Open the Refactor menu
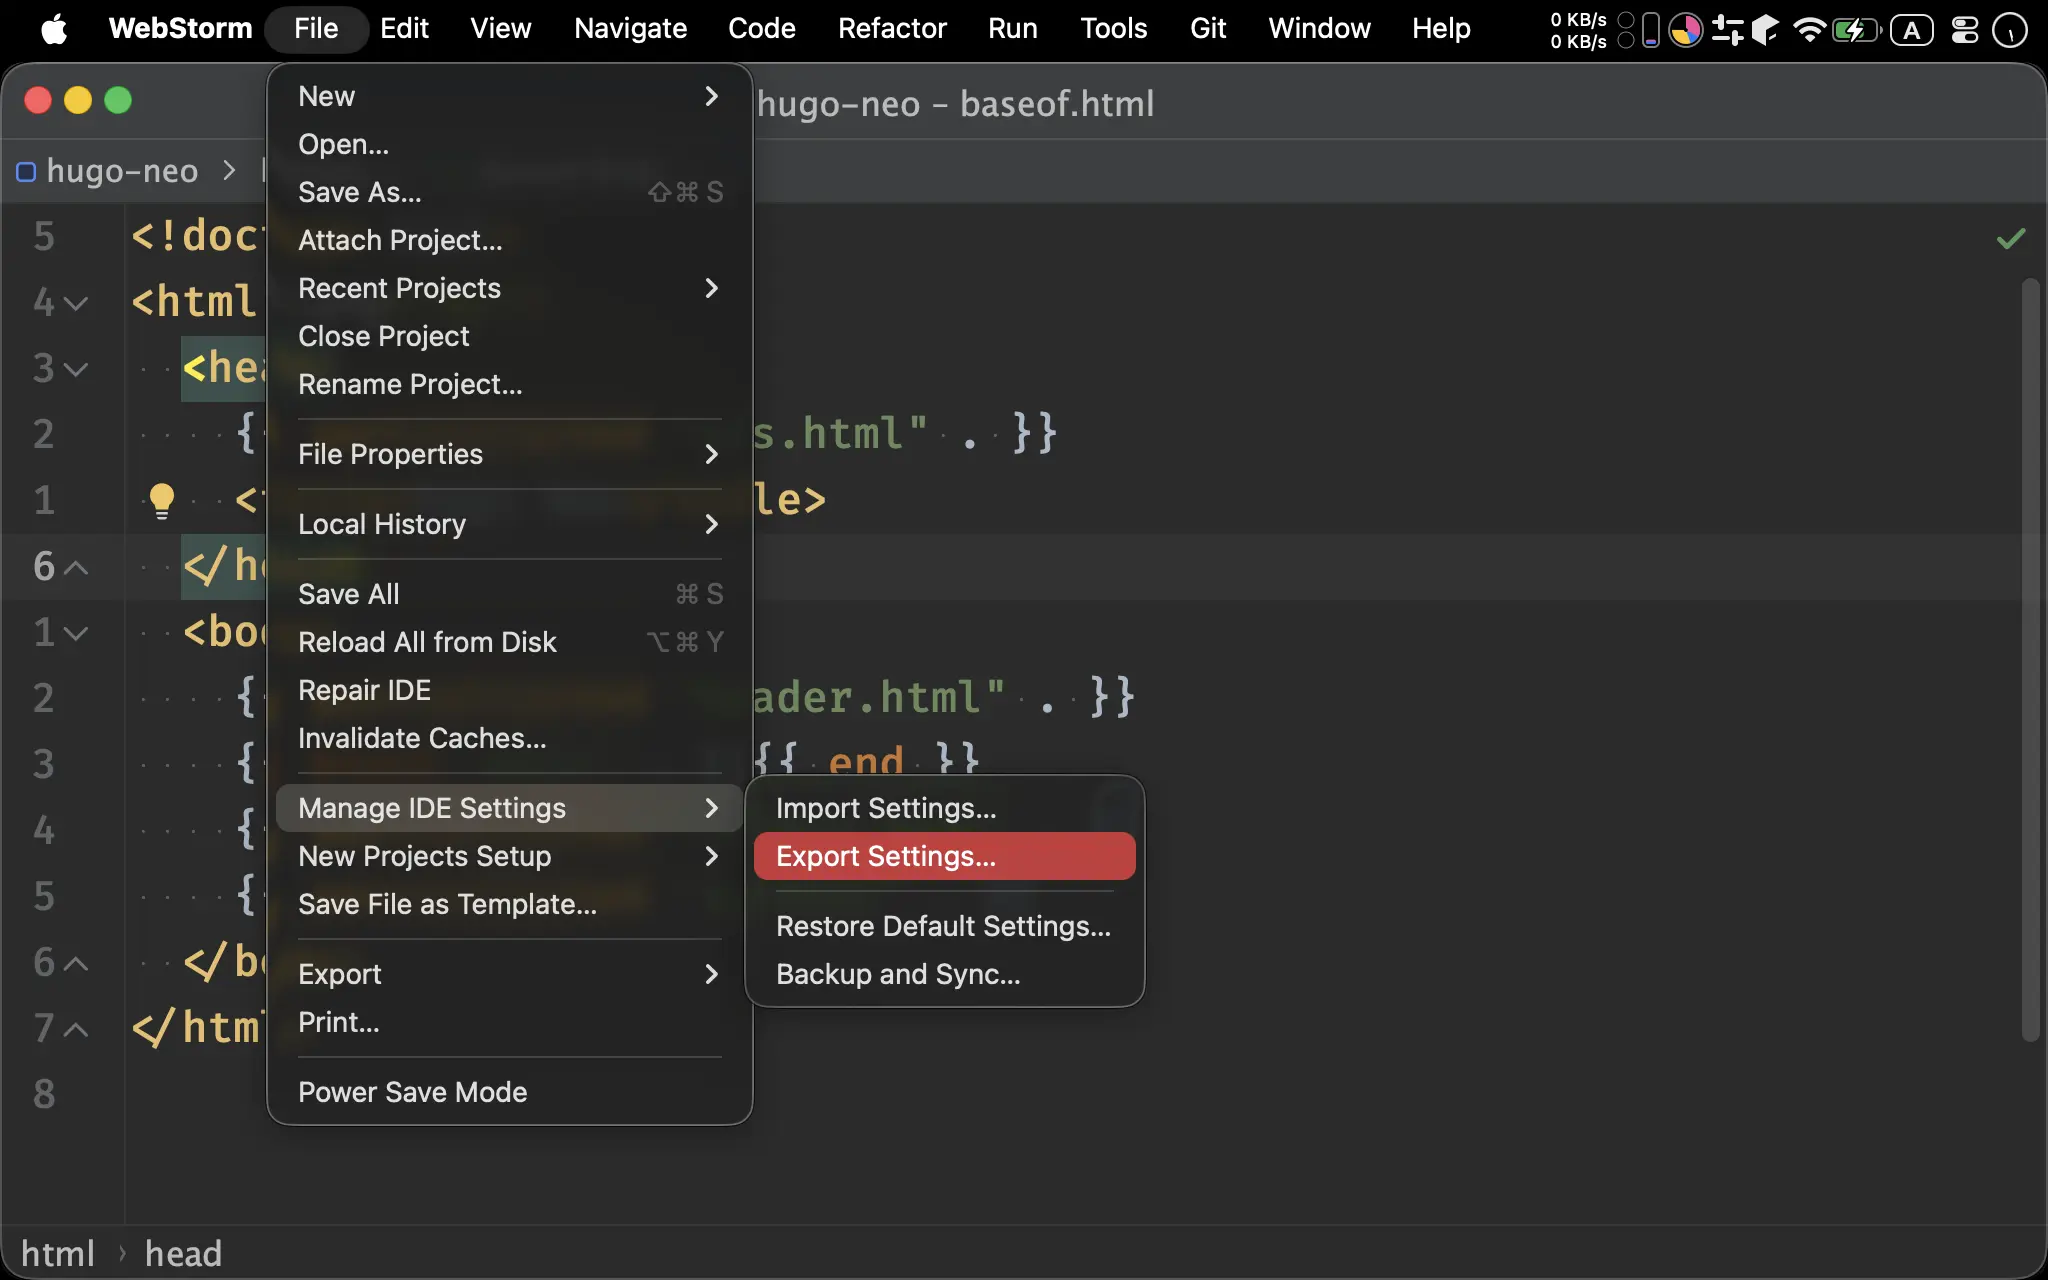2048x1280 pixels. pyautogui.click(x=892, y=29)
